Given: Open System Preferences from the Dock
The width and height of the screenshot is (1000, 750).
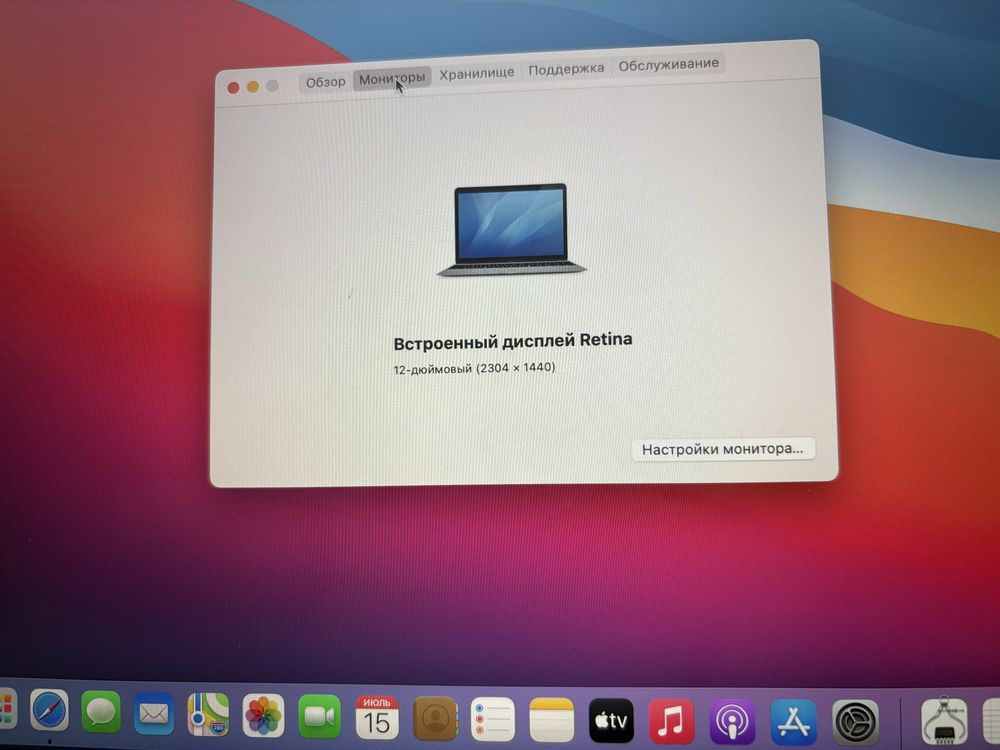Looking at the screenshot, I should [855, 723].
